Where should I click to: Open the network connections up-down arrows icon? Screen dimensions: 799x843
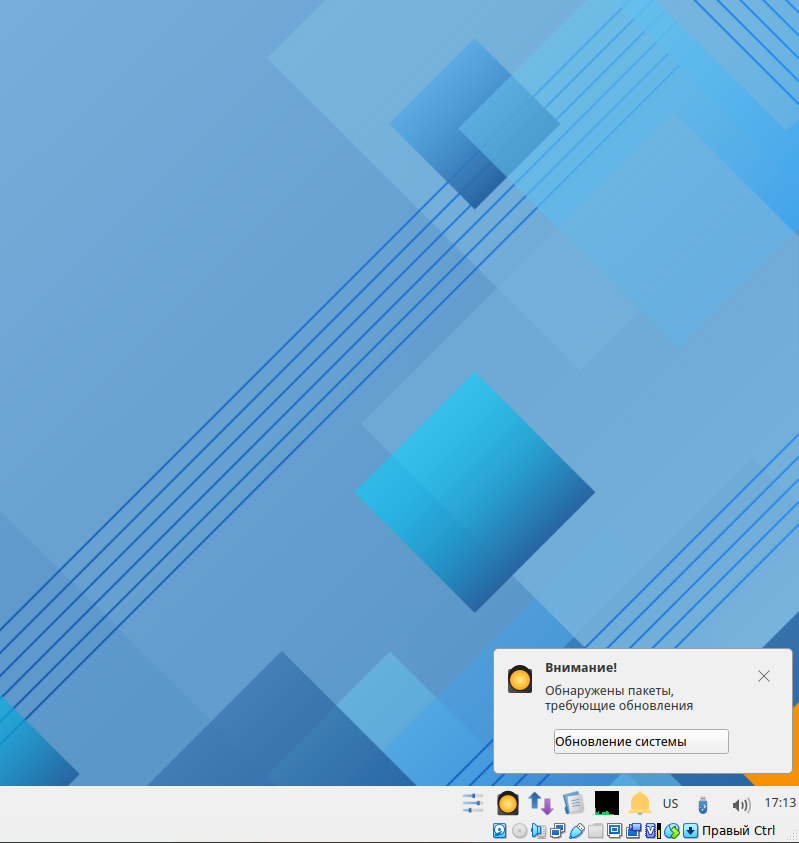pos(541,803)
